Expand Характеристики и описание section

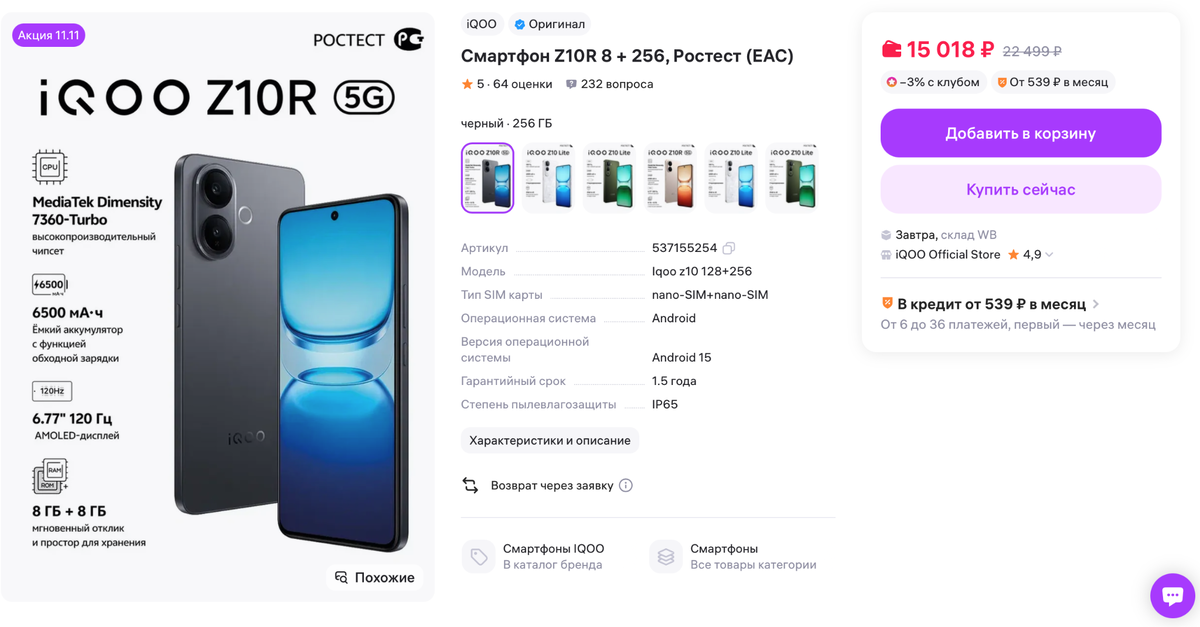550,441
